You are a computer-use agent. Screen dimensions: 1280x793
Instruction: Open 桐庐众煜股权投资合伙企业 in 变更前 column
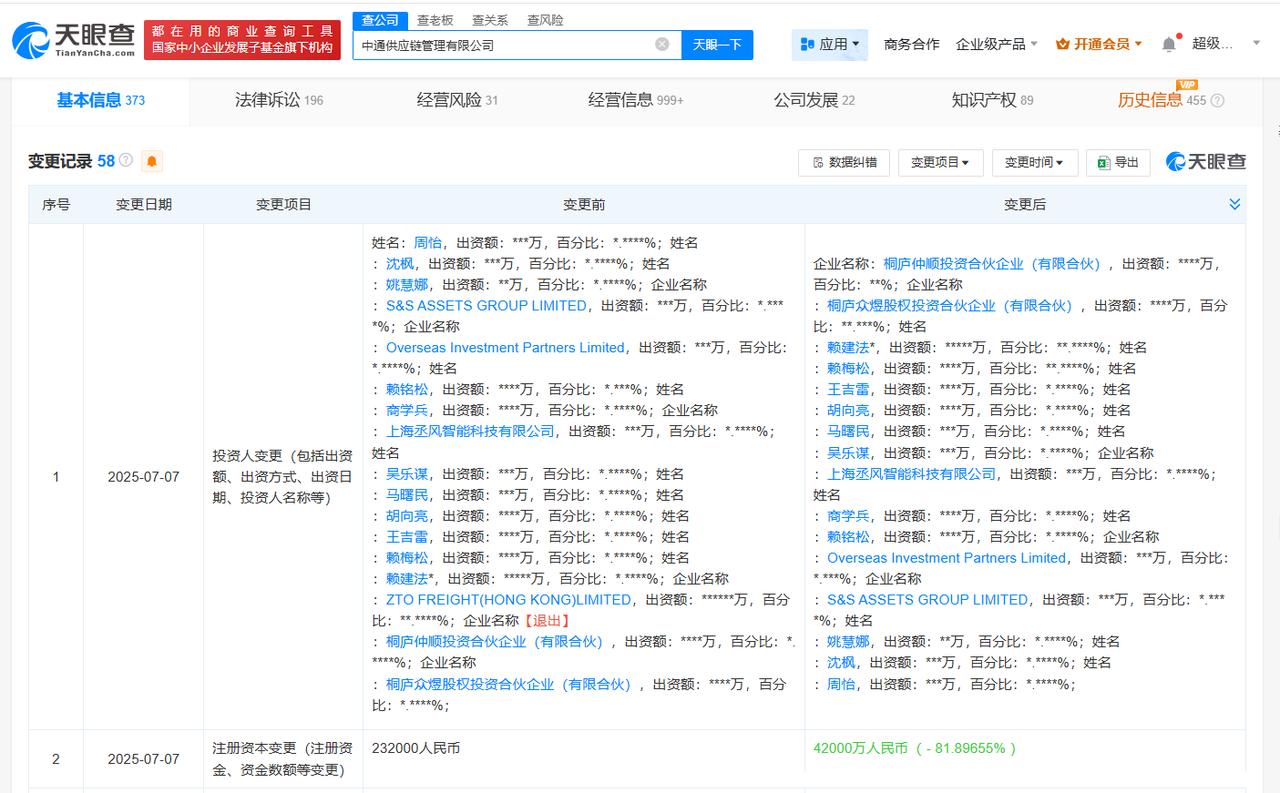pyautogui.click(x=508, y=684)
